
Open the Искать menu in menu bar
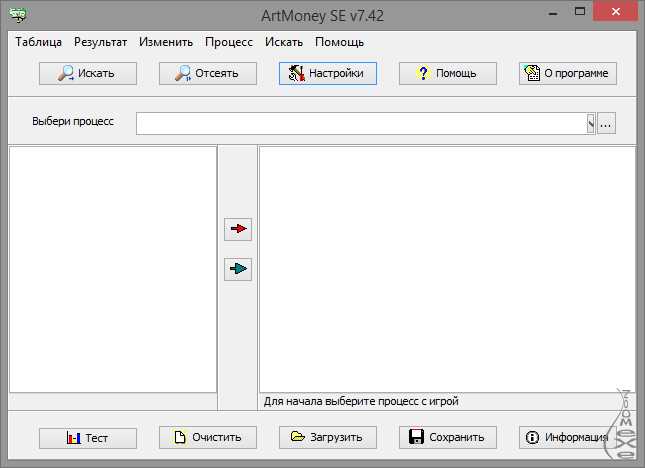[x=284, y=42]
